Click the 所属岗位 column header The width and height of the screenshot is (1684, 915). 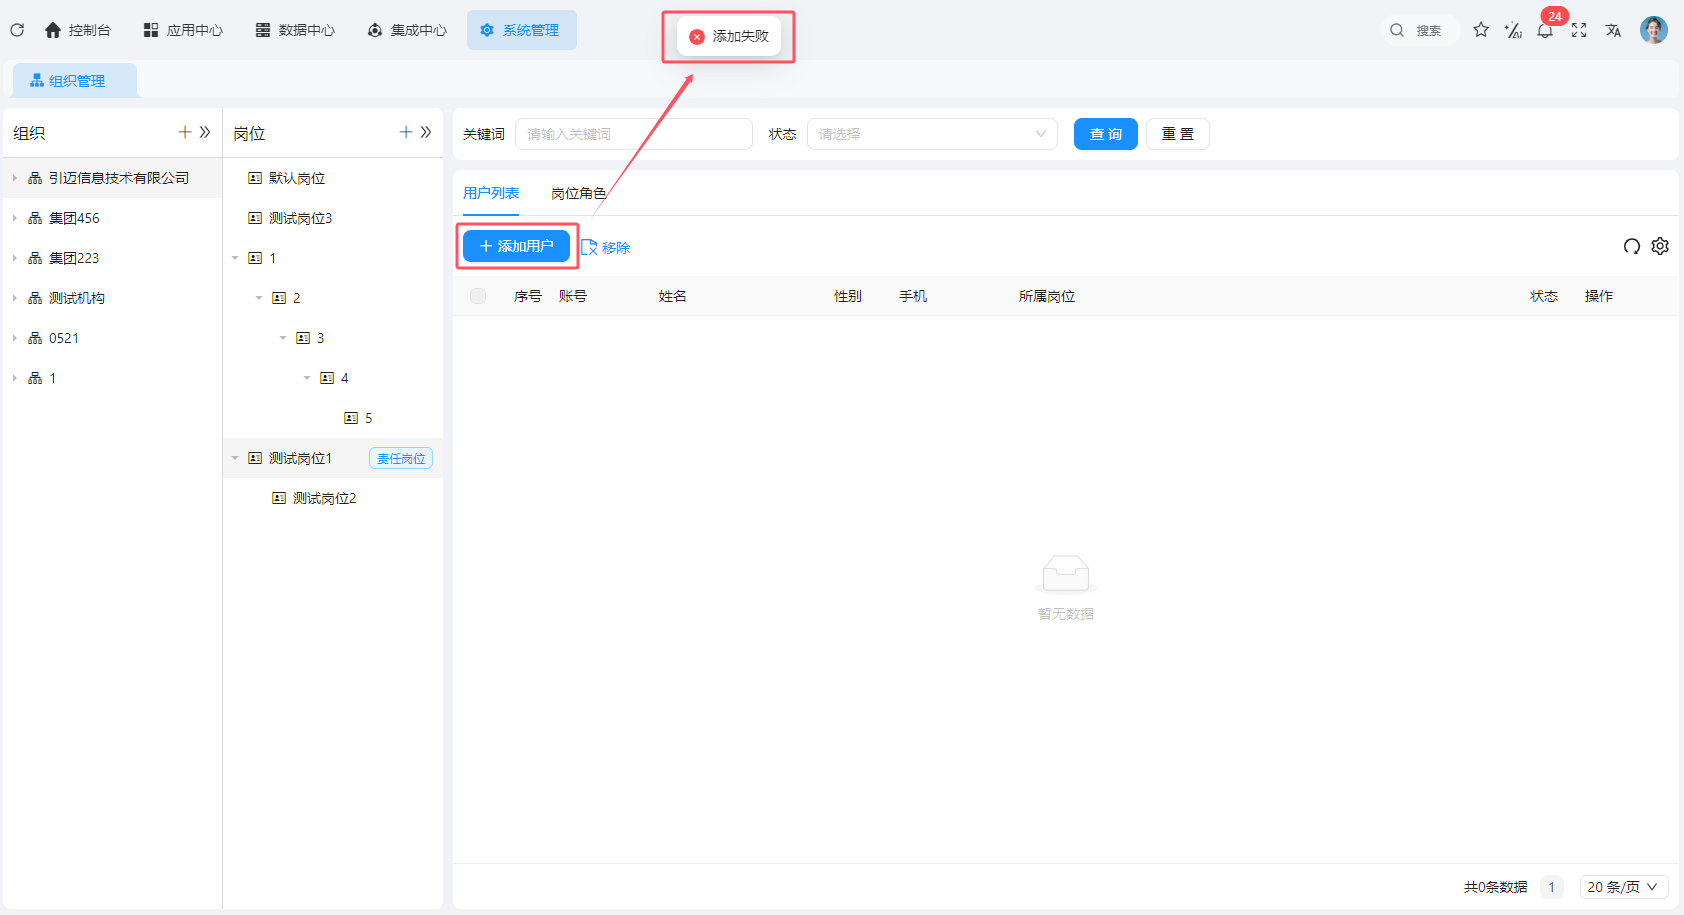1047,296
